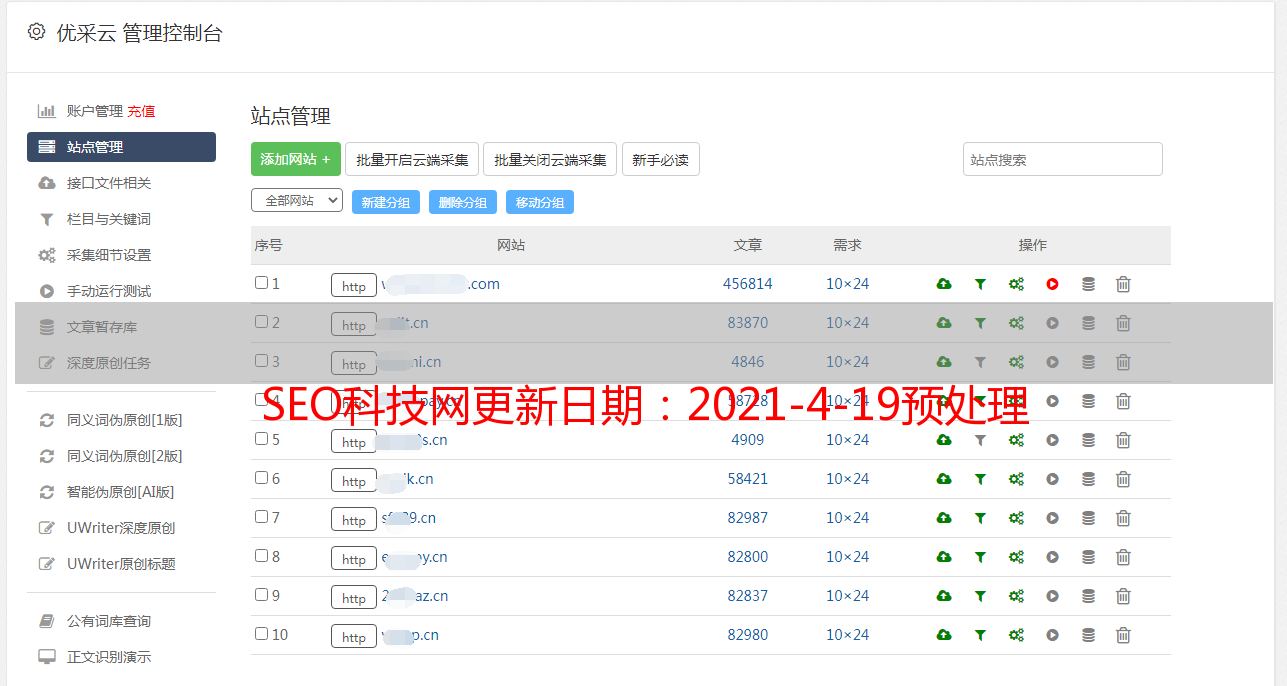The height and width of the screenshot is (686, 1287).
Task: Click the http button in row 1
Action: pos(354,285)
